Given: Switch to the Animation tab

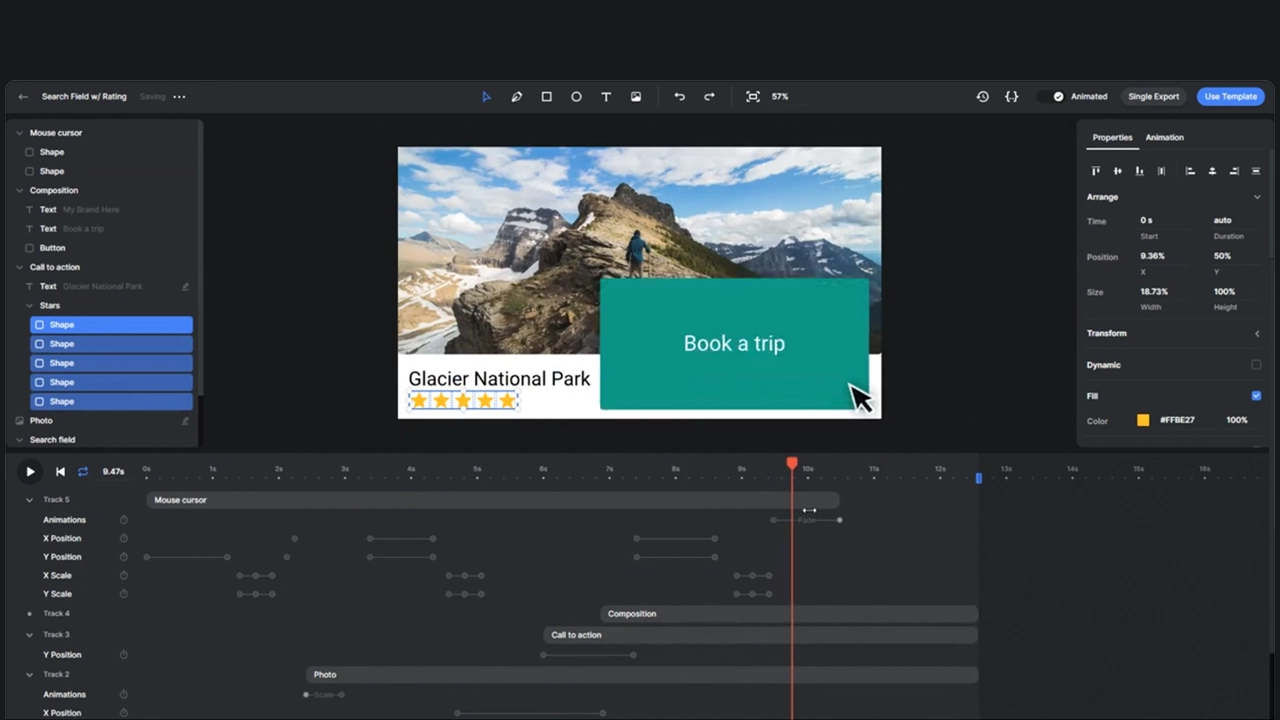Looking at the screenshot, I should coord(1164,138).
